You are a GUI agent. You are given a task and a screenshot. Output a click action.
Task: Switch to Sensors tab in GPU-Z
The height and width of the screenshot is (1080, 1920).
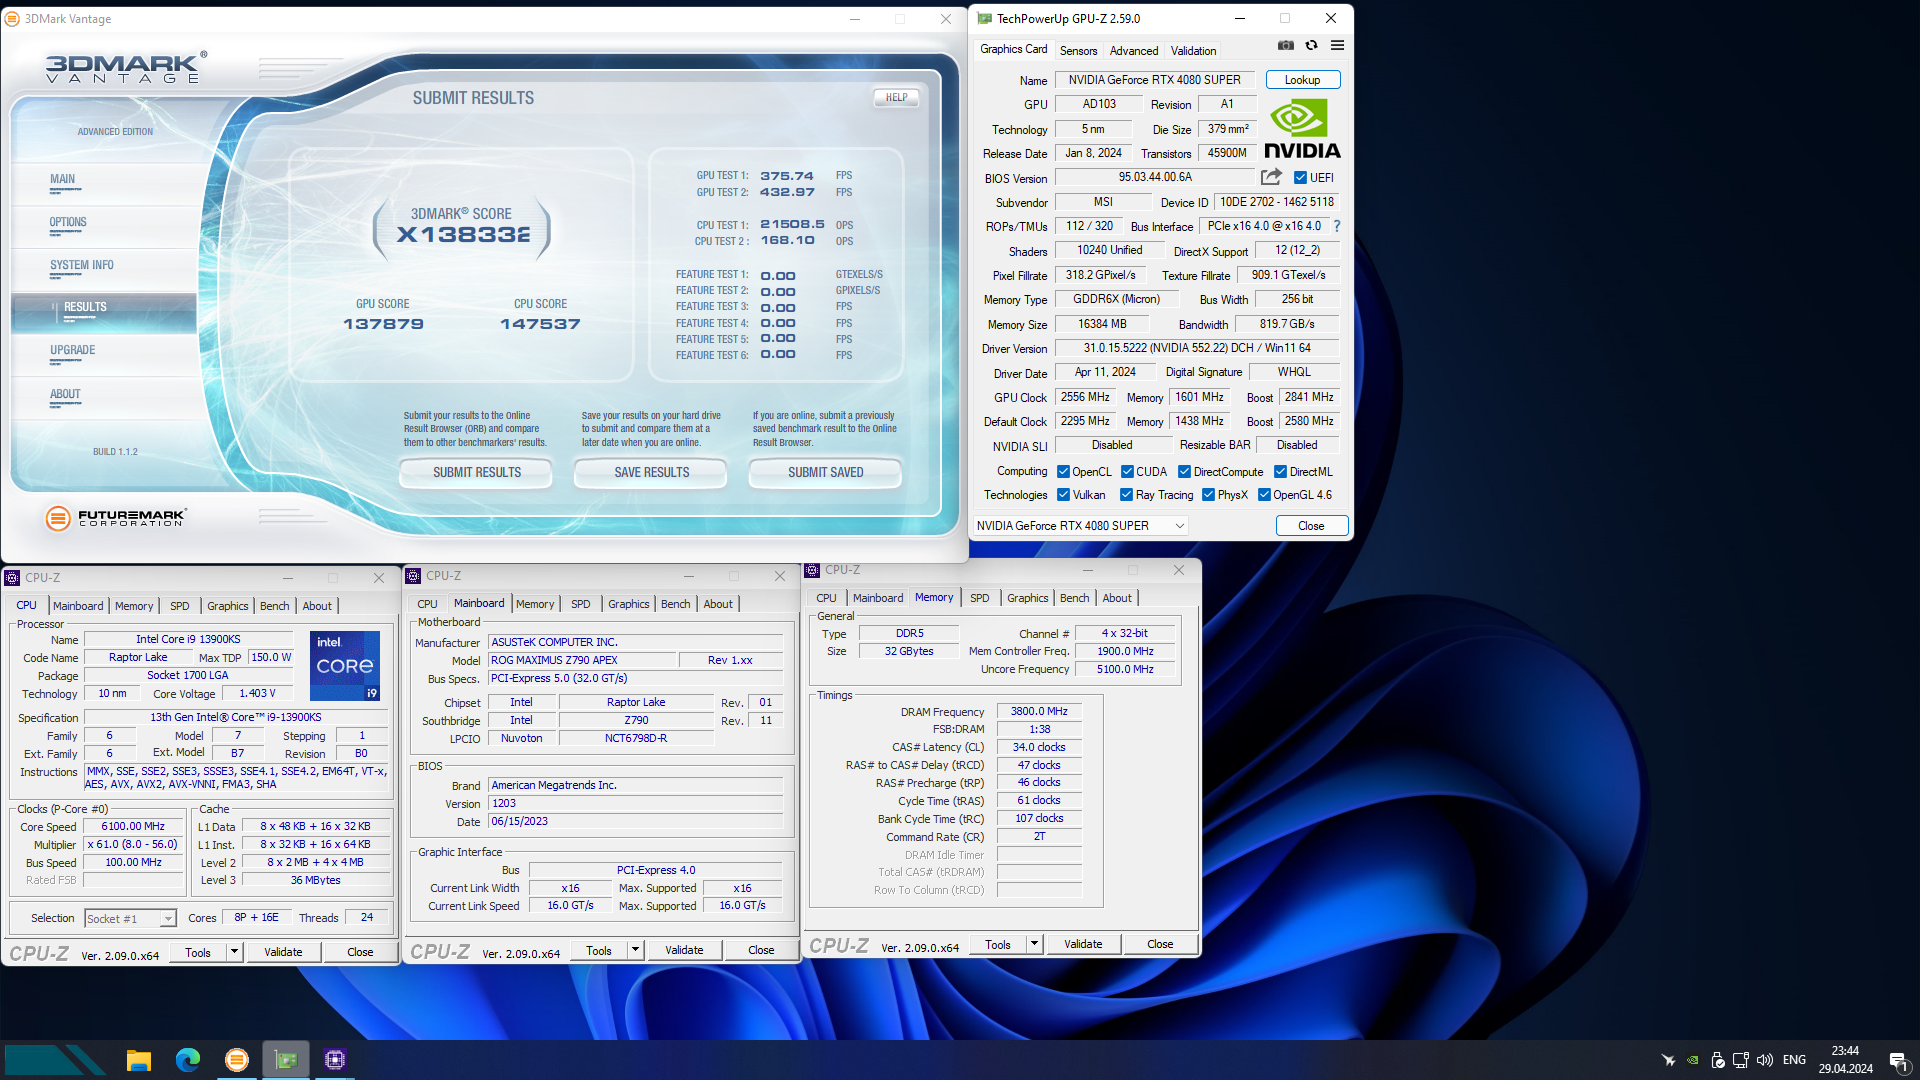[x=1078, y=50]
